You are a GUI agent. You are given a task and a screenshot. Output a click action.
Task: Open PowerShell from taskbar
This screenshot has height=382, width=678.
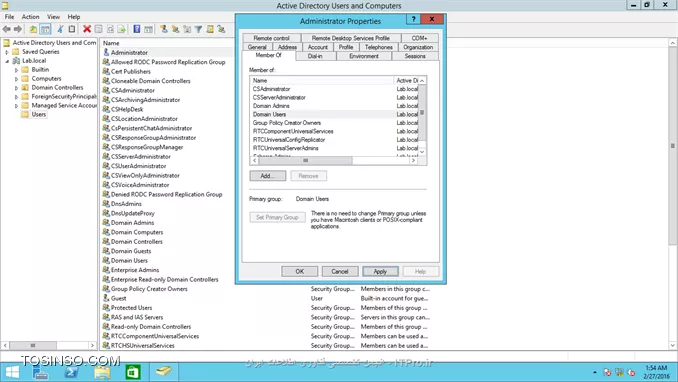click(x=71, y=372)
